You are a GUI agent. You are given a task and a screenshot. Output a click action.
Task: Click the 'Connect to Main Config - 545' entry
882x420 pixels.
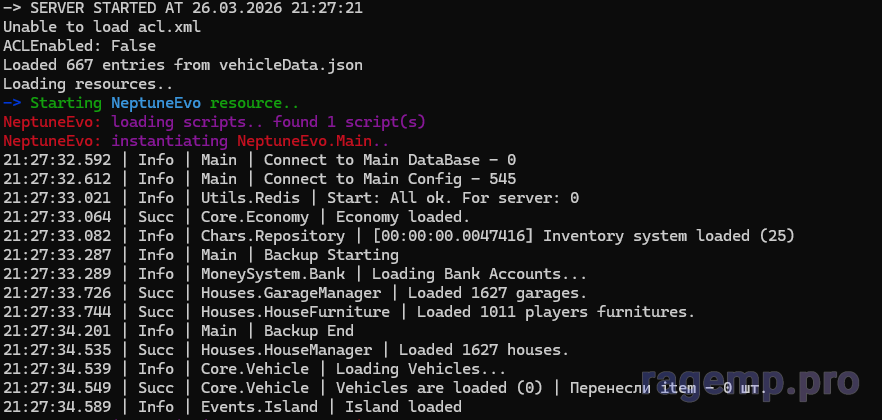click(x=389, y=179)
